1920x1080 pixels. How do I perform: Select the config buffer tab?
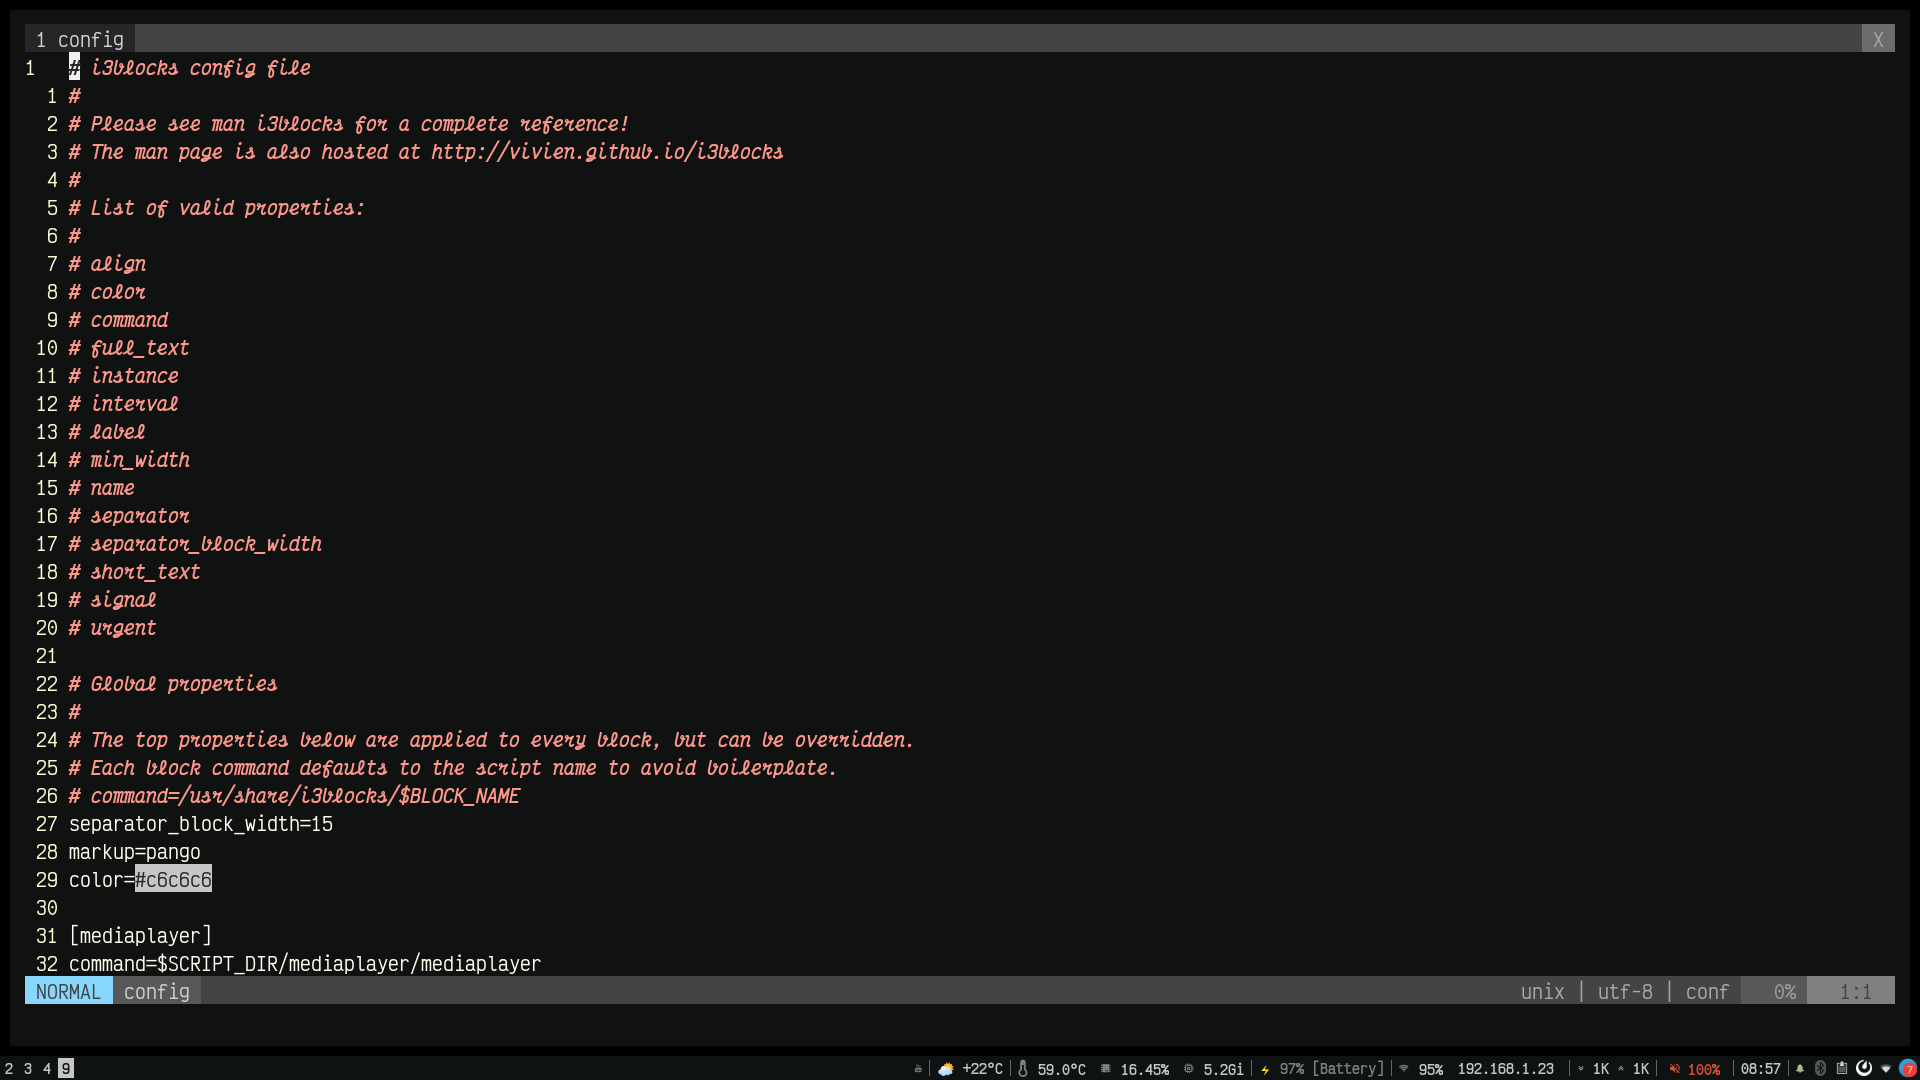point(80,40)
